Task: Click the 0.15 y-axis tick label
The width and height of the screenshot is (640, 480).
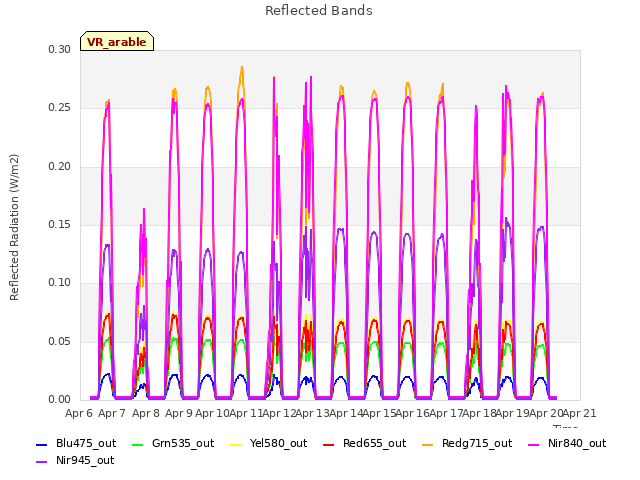Action: click(60, 224)
